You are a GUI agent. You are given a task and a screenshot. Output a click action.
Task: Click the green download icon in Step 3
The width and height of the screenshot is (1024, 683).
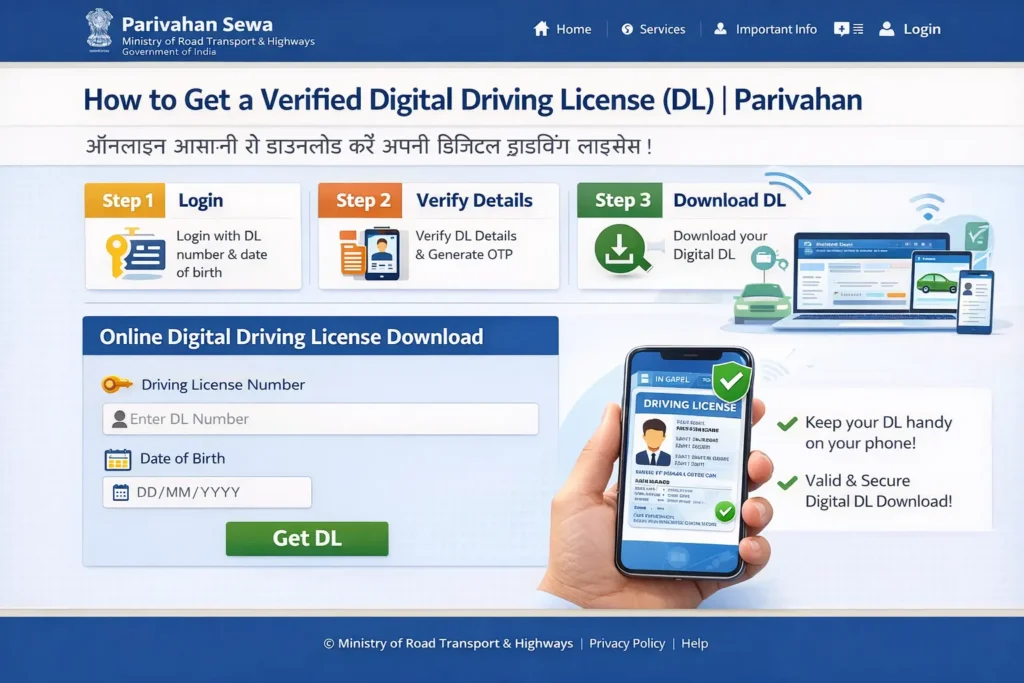pyautogui.click(x=620, y=250)
